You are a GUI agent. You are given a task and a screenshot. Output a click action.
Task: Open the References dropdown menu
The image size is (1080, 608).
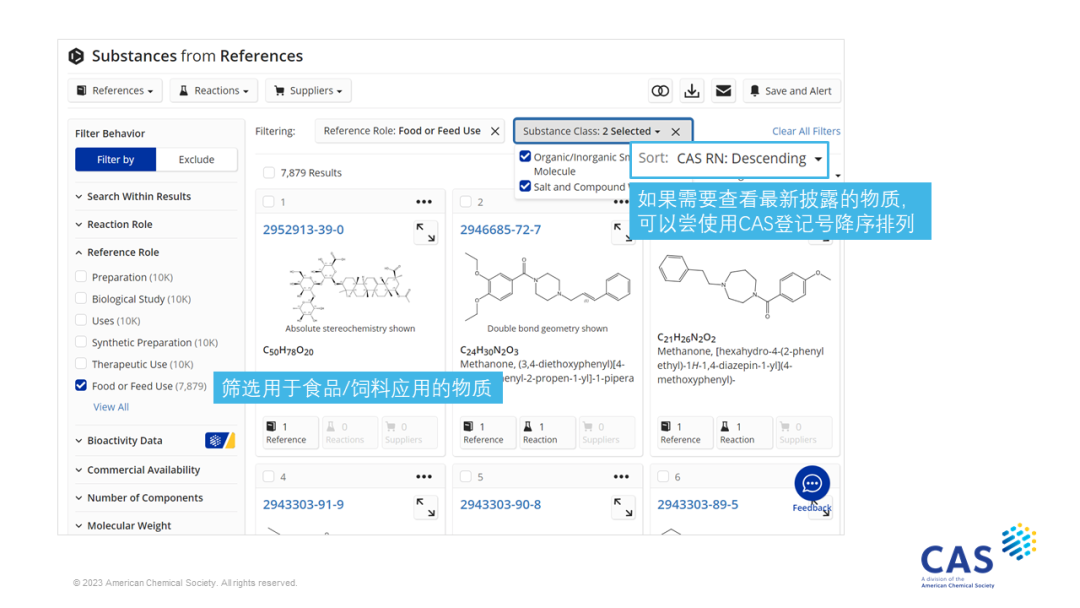coord(115,91)
